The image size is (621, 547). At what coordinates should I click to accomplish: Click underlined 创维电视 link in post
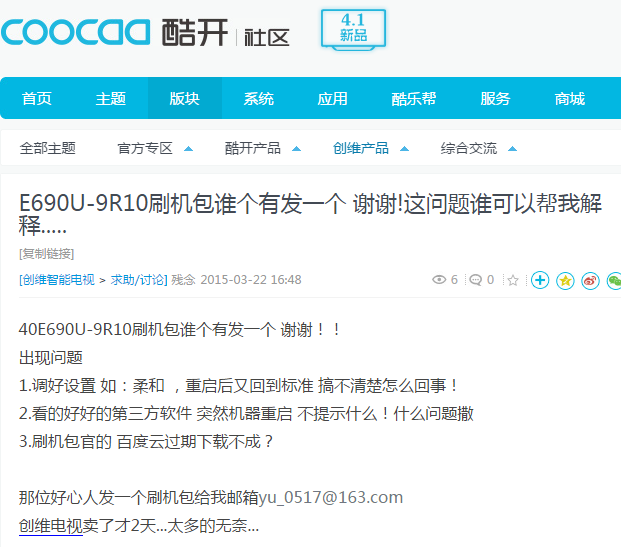pos(51,526)
